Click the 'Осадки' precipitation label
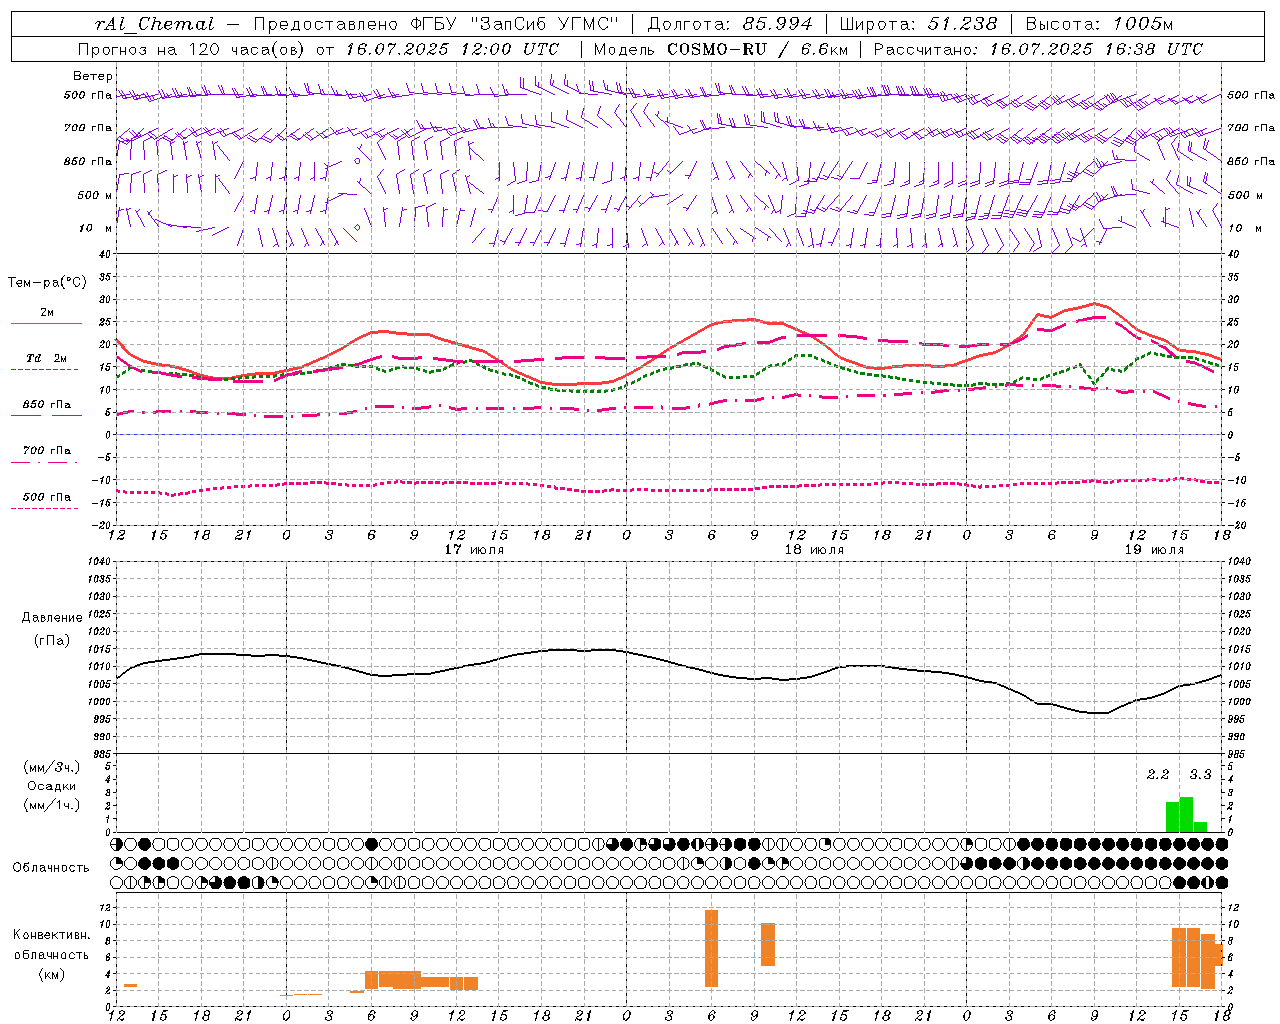 click(52, 786)
